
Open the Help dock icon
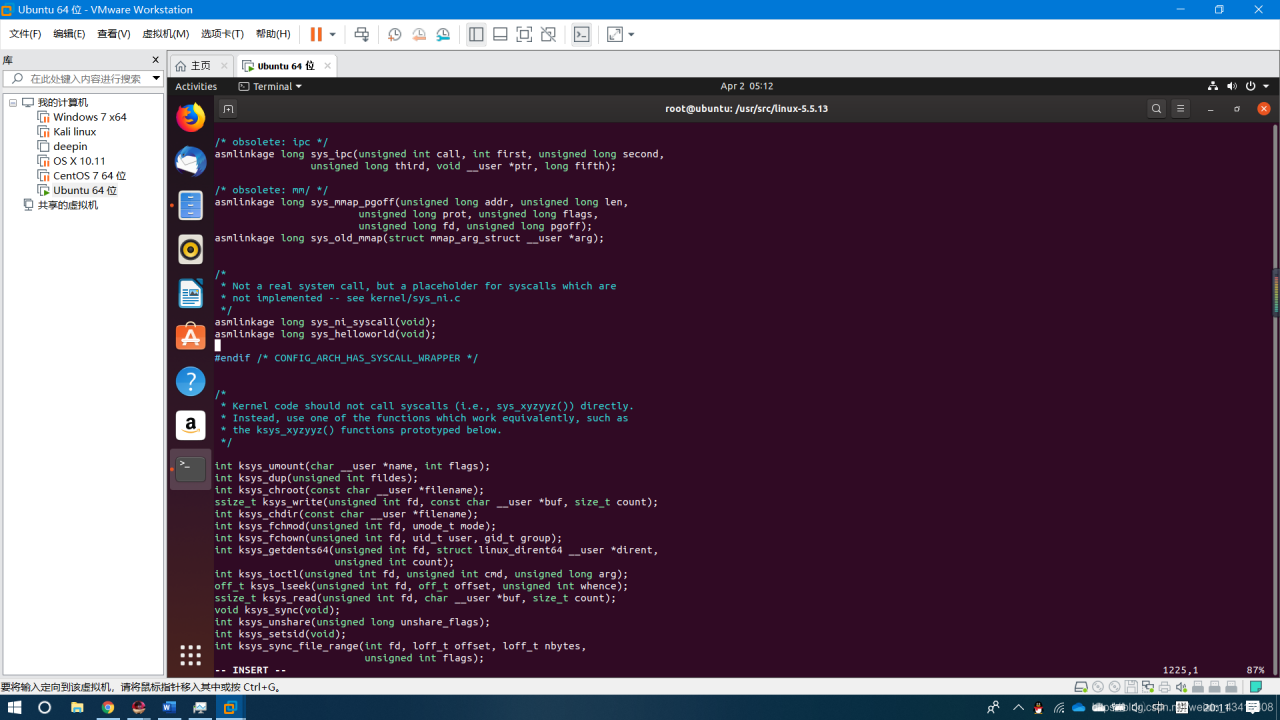click(190, 381)
